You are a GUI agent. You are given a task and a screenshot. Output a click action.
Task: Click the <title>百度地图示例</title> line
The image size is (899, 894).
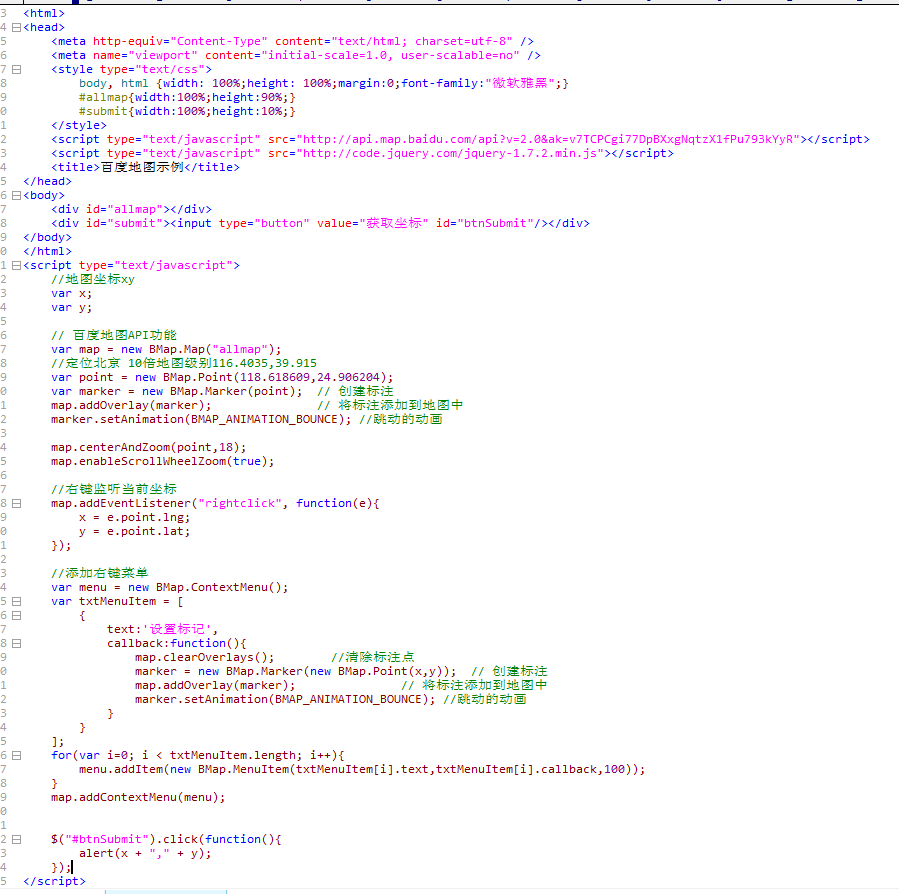(145, 167)
